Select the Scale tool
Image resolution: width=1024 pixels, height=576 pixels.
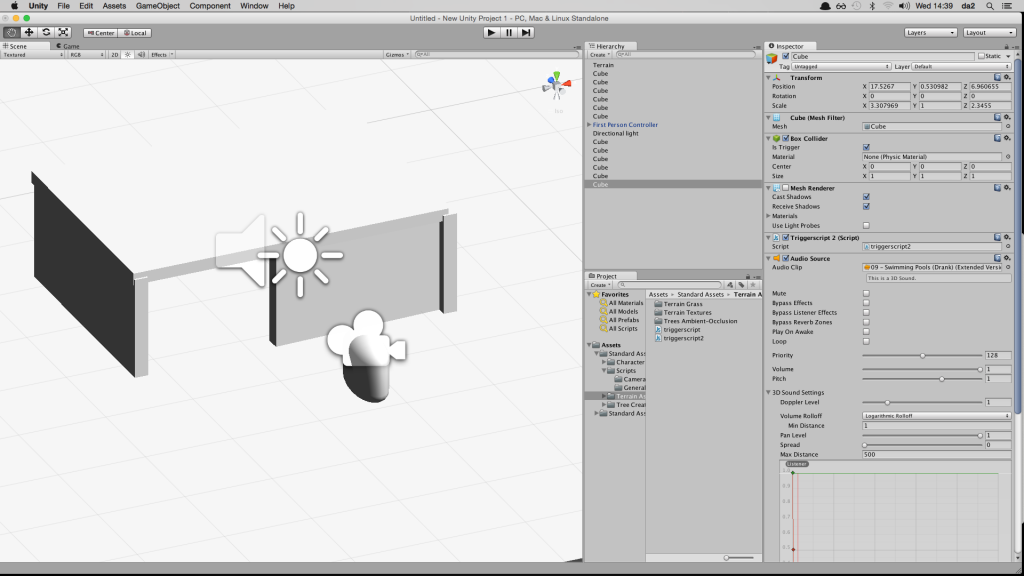(63, 32)
